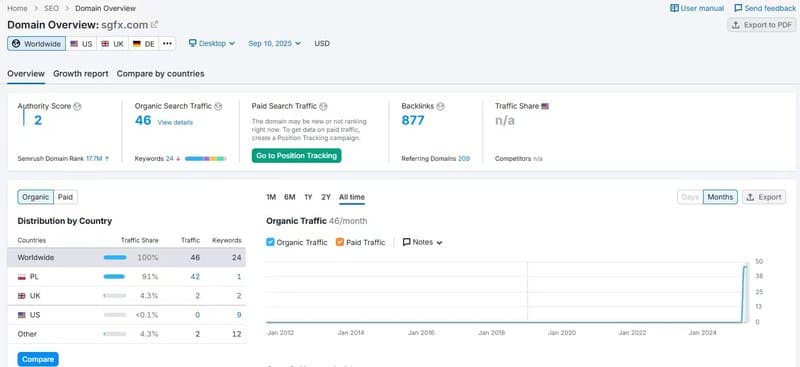Click the Backlinks value 877
The height and width of the screenshot is (367, 800).
tap(413, 120)
